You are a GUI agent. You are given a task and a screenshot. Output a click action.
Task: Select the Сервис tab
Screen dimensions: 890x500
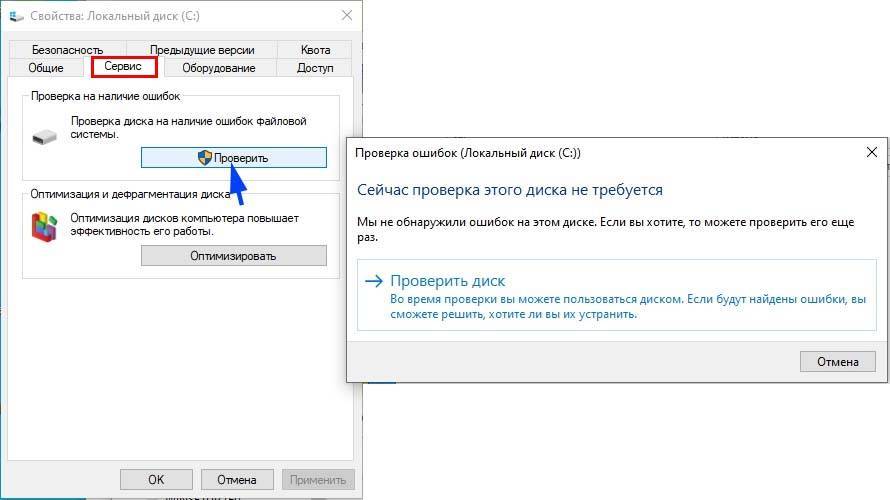[x=124, y=66]
